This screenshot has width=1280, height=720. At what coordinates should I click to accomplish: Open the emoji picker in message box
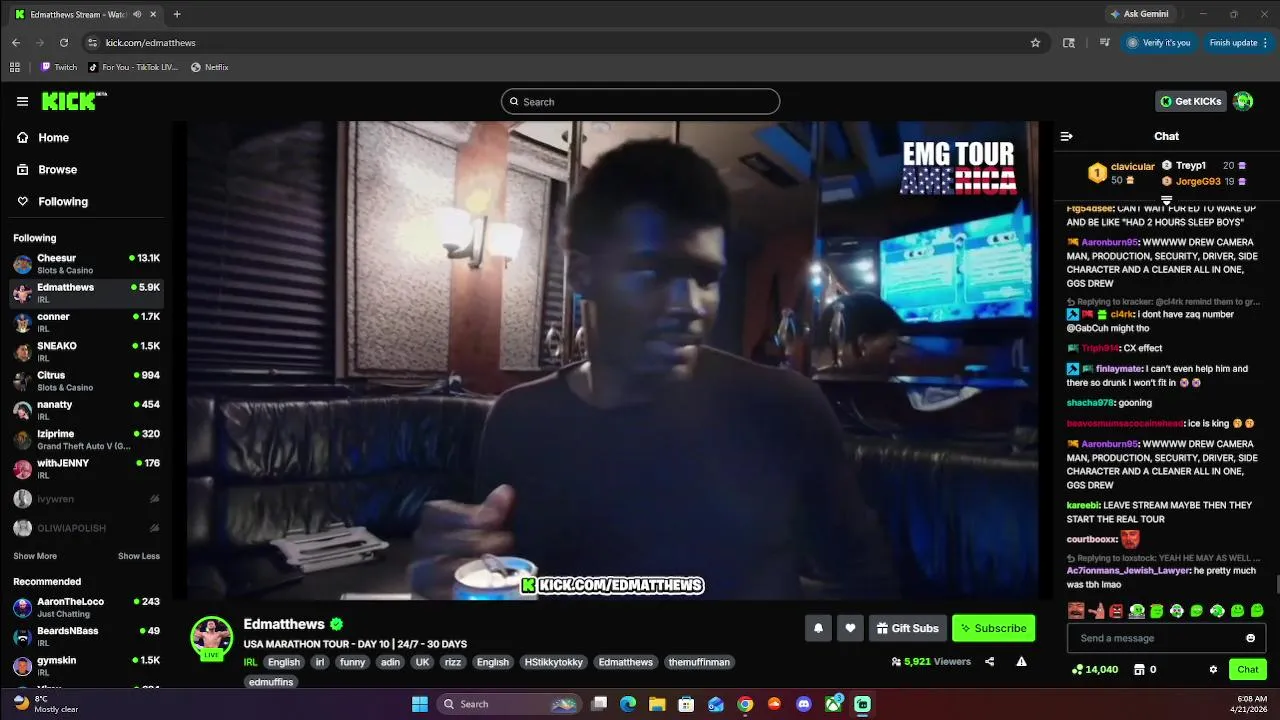[1250, 638]
